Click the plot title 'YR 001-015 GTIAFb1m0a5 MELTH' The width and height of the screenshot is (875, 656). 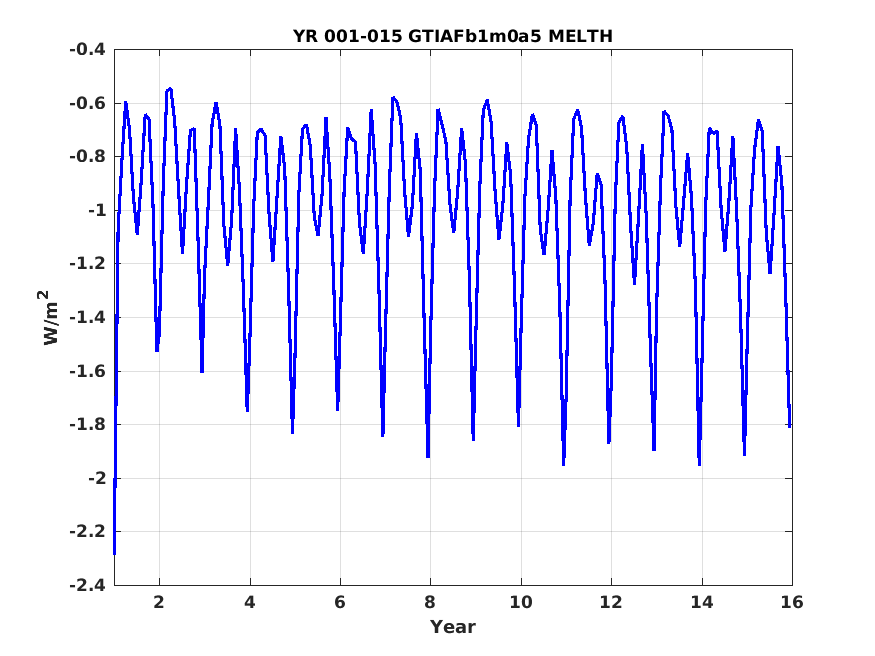click(x=453, y=36)
